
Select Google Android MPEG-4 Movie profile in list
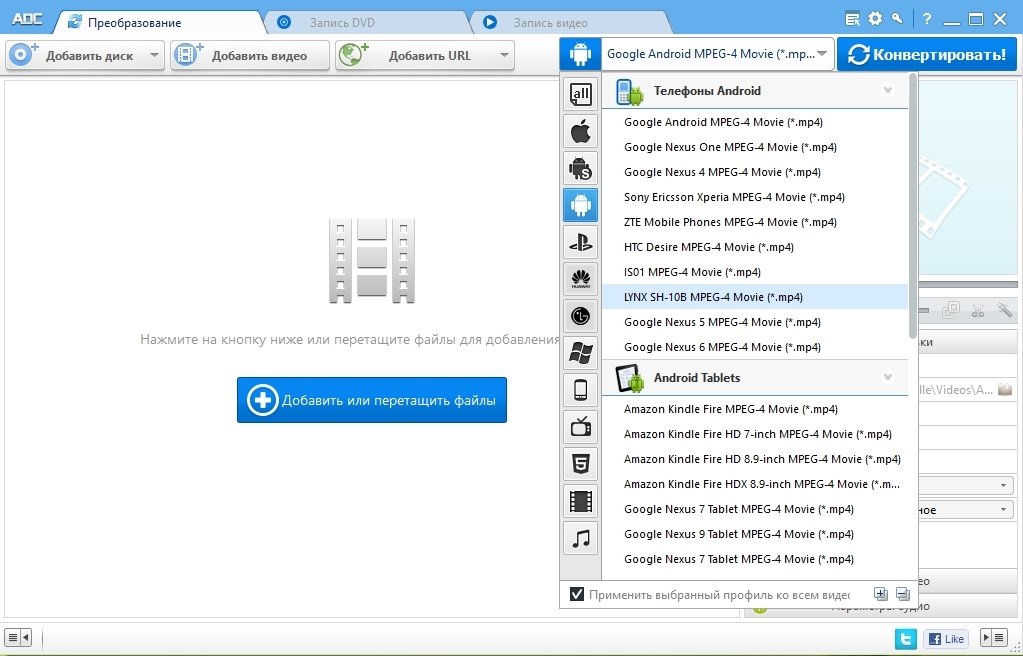coord(755,122)
